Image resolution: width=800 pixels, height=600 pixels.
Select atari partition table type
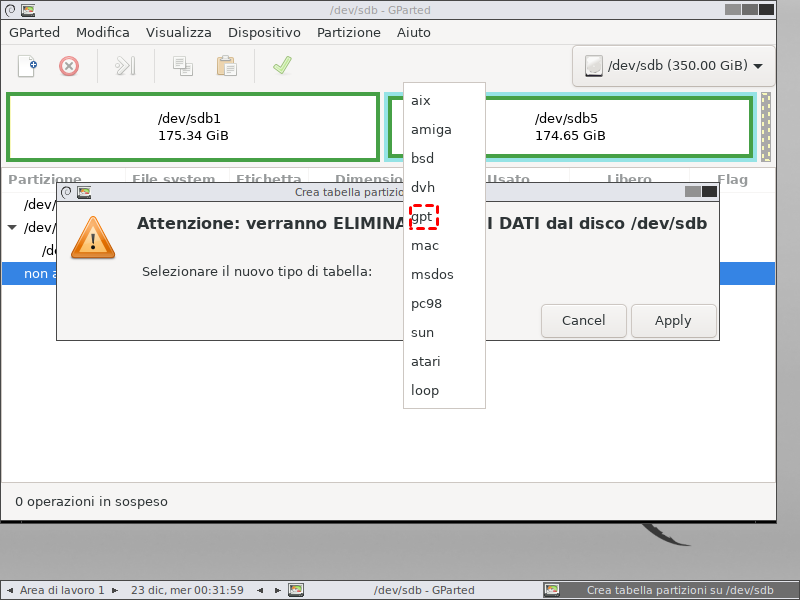click(x=444, y=361)
